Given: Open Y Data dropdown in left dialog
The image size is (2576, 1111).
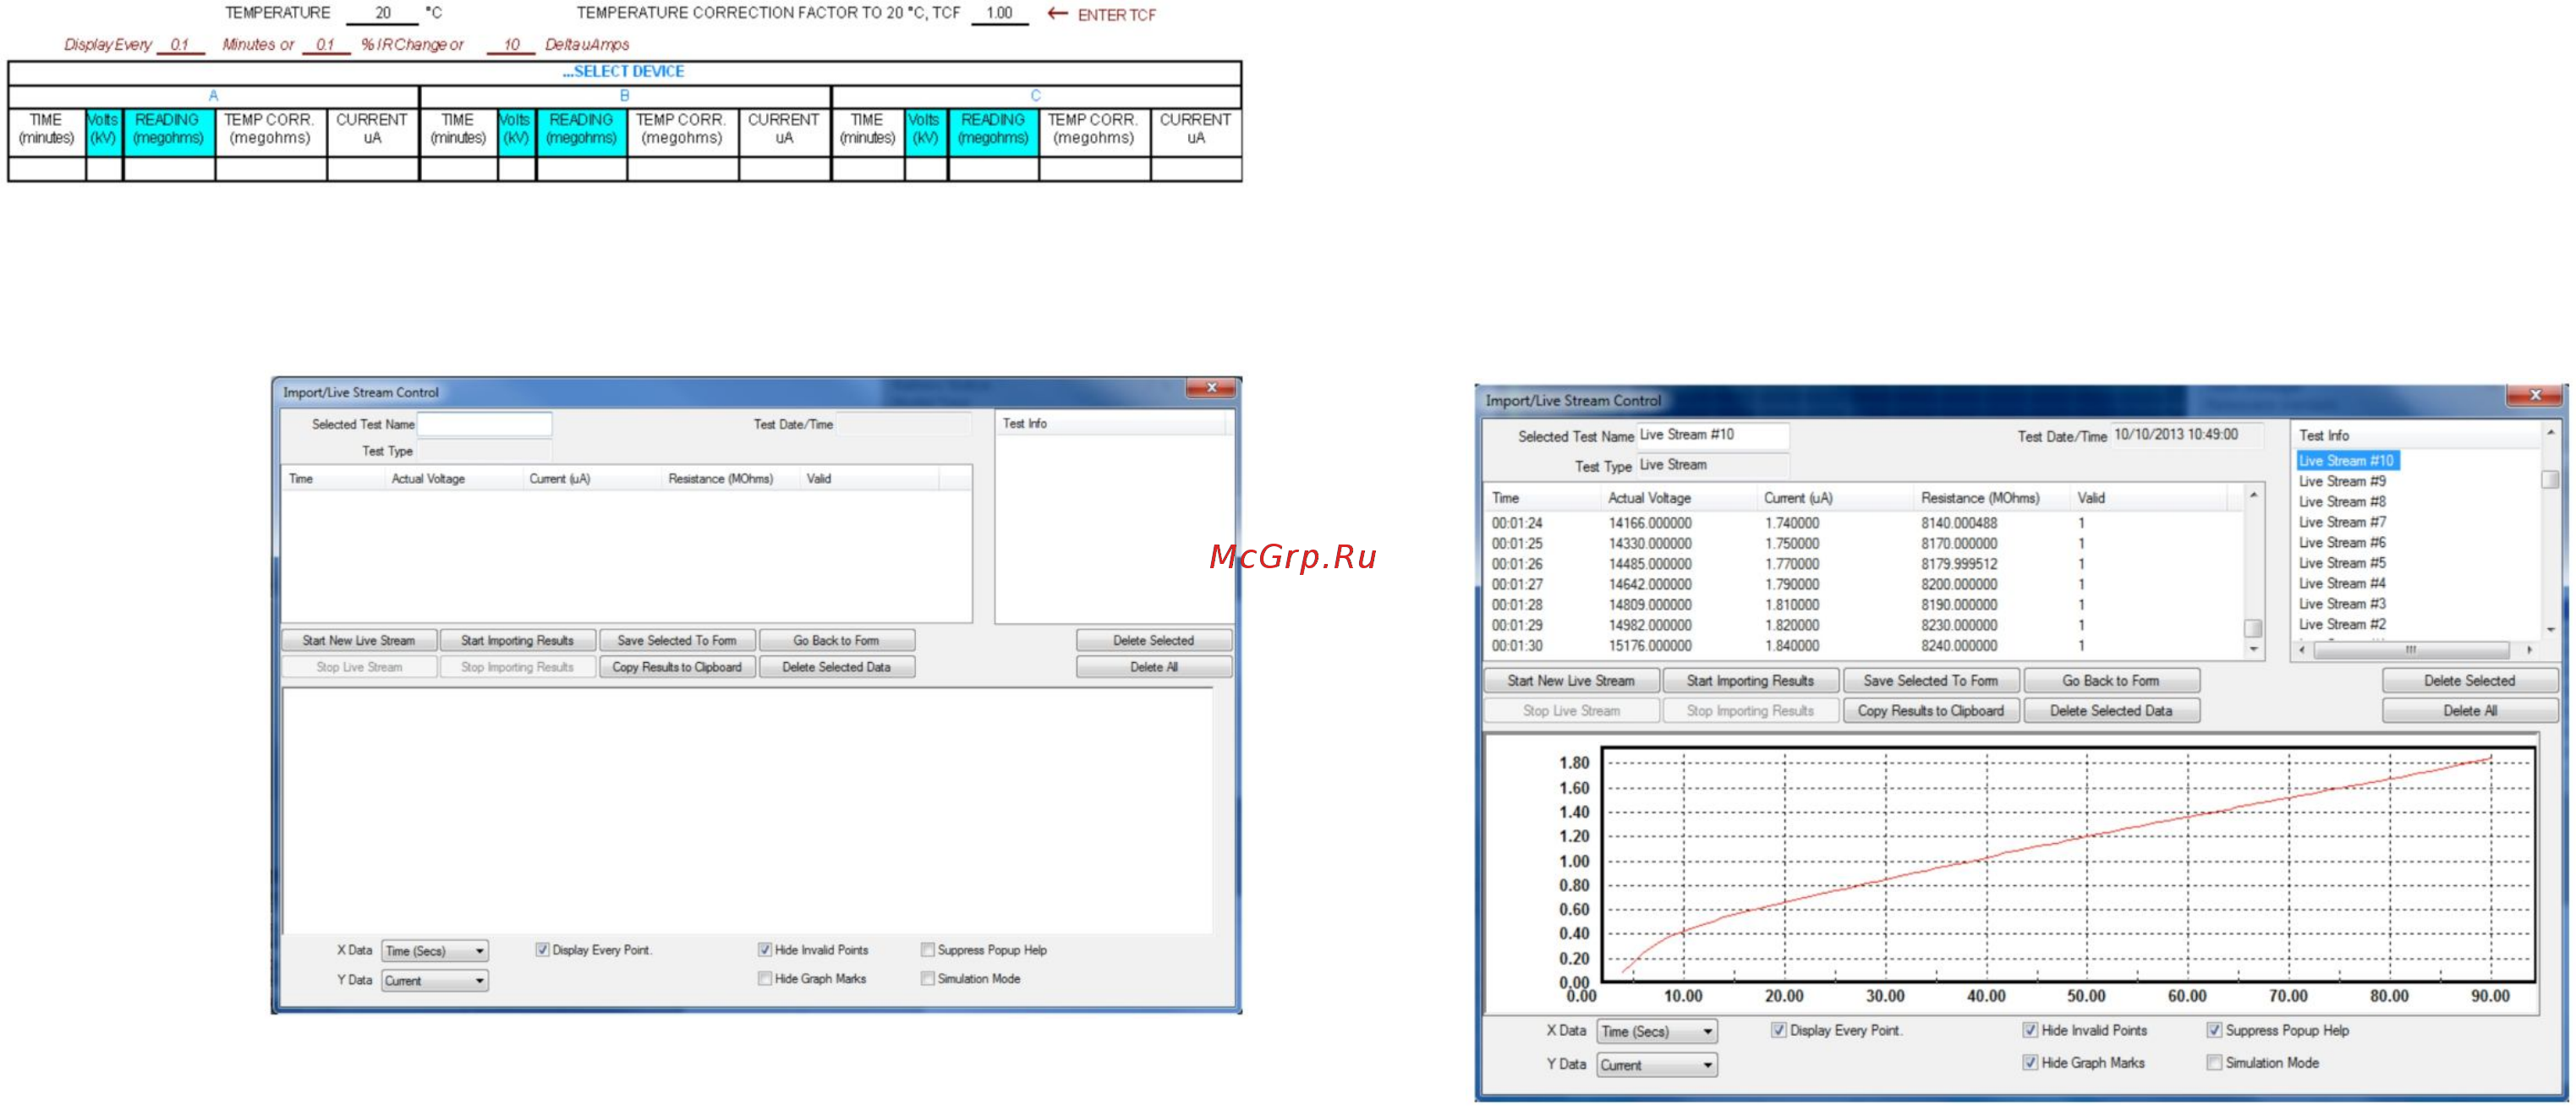Looking at the screenshot, I should (435, 980).
